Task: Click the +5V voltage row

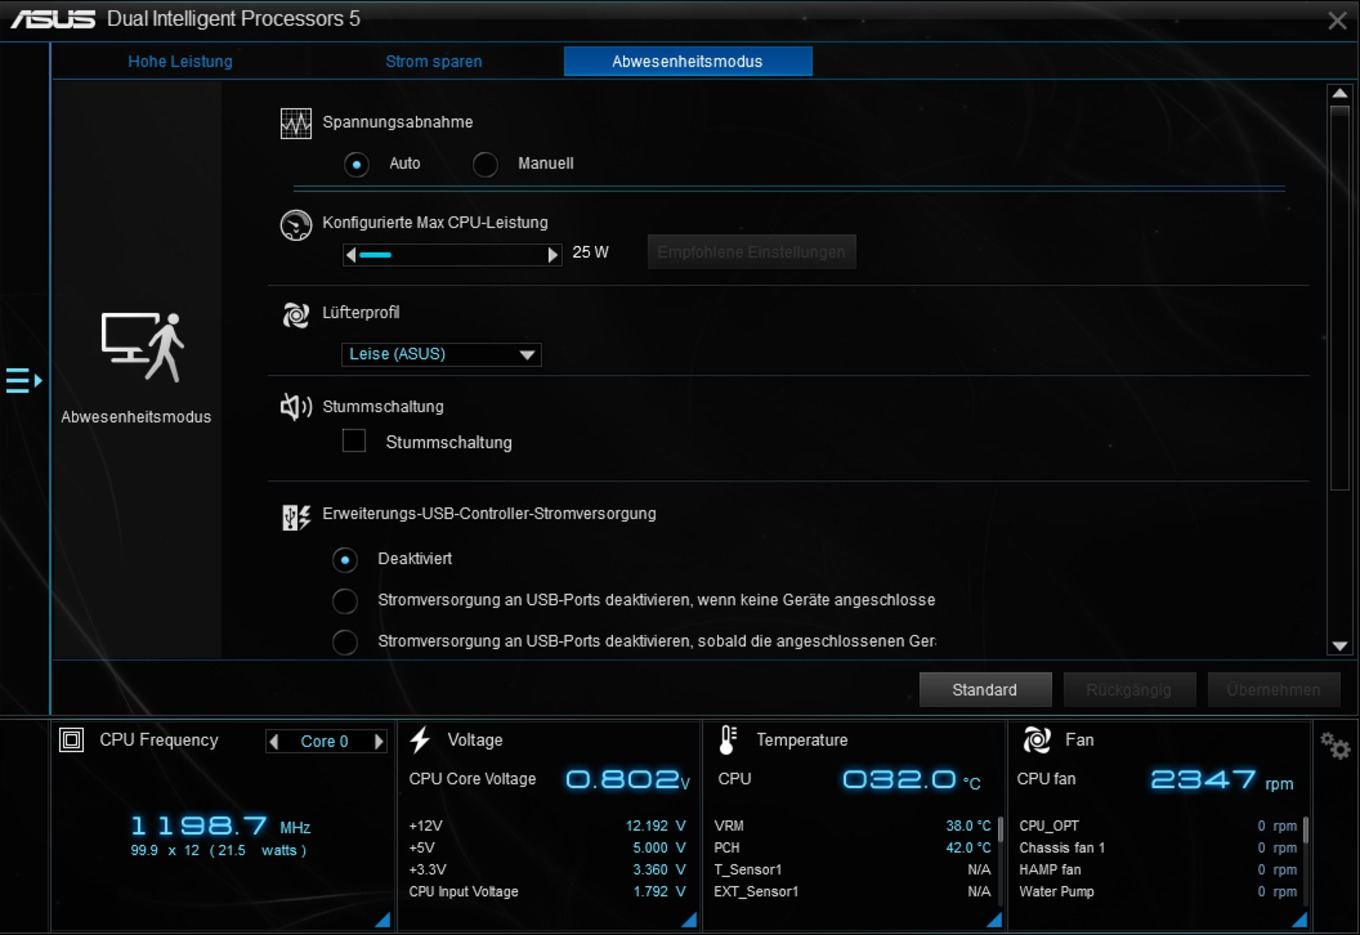Action: tap(547, 848)
